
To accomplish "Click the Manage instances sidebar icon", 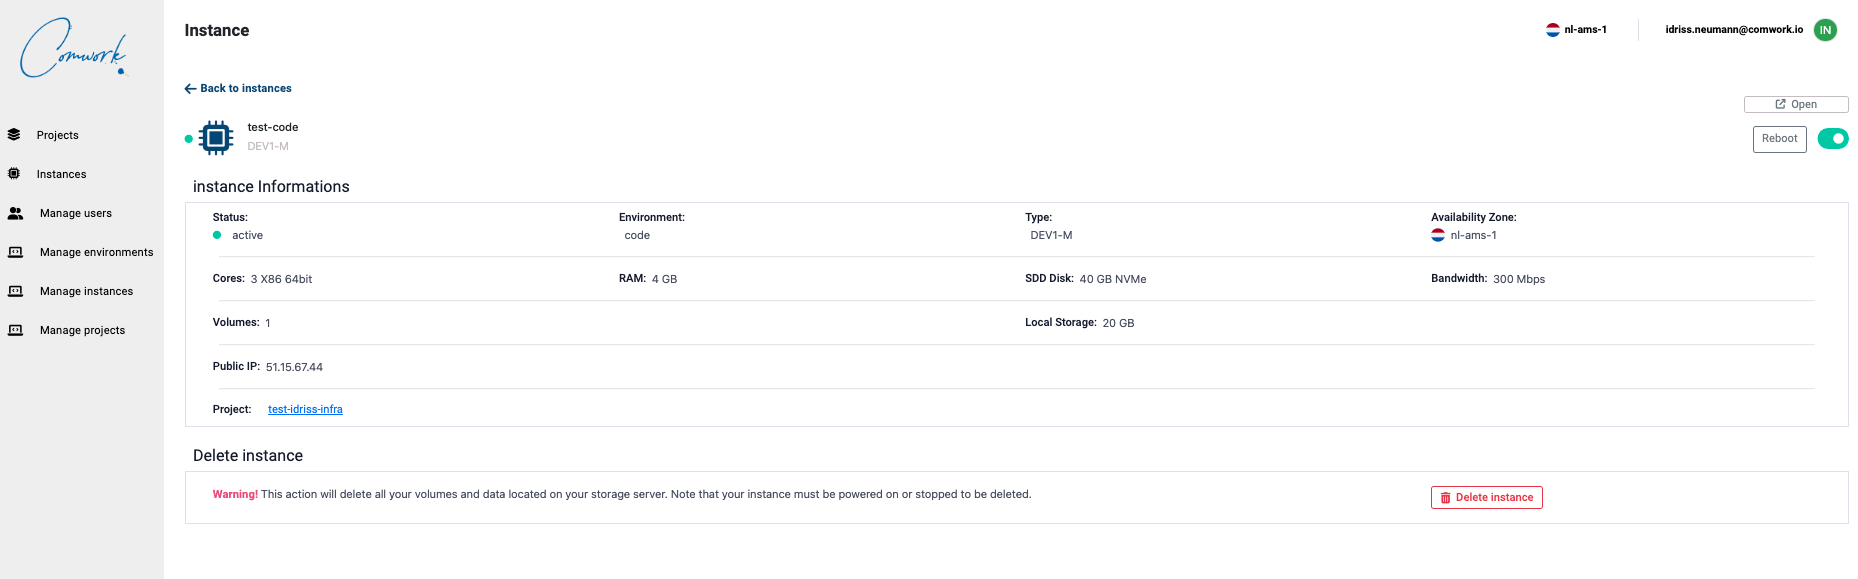I will (15, 291).
